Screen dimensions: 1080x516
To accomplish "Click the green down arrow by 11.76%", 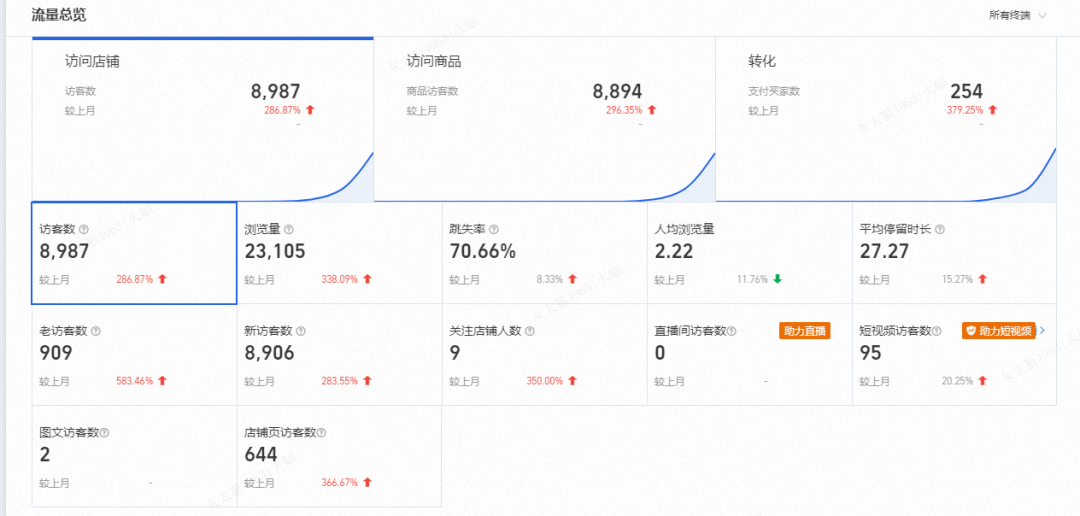I will click(x=778, y=279).
